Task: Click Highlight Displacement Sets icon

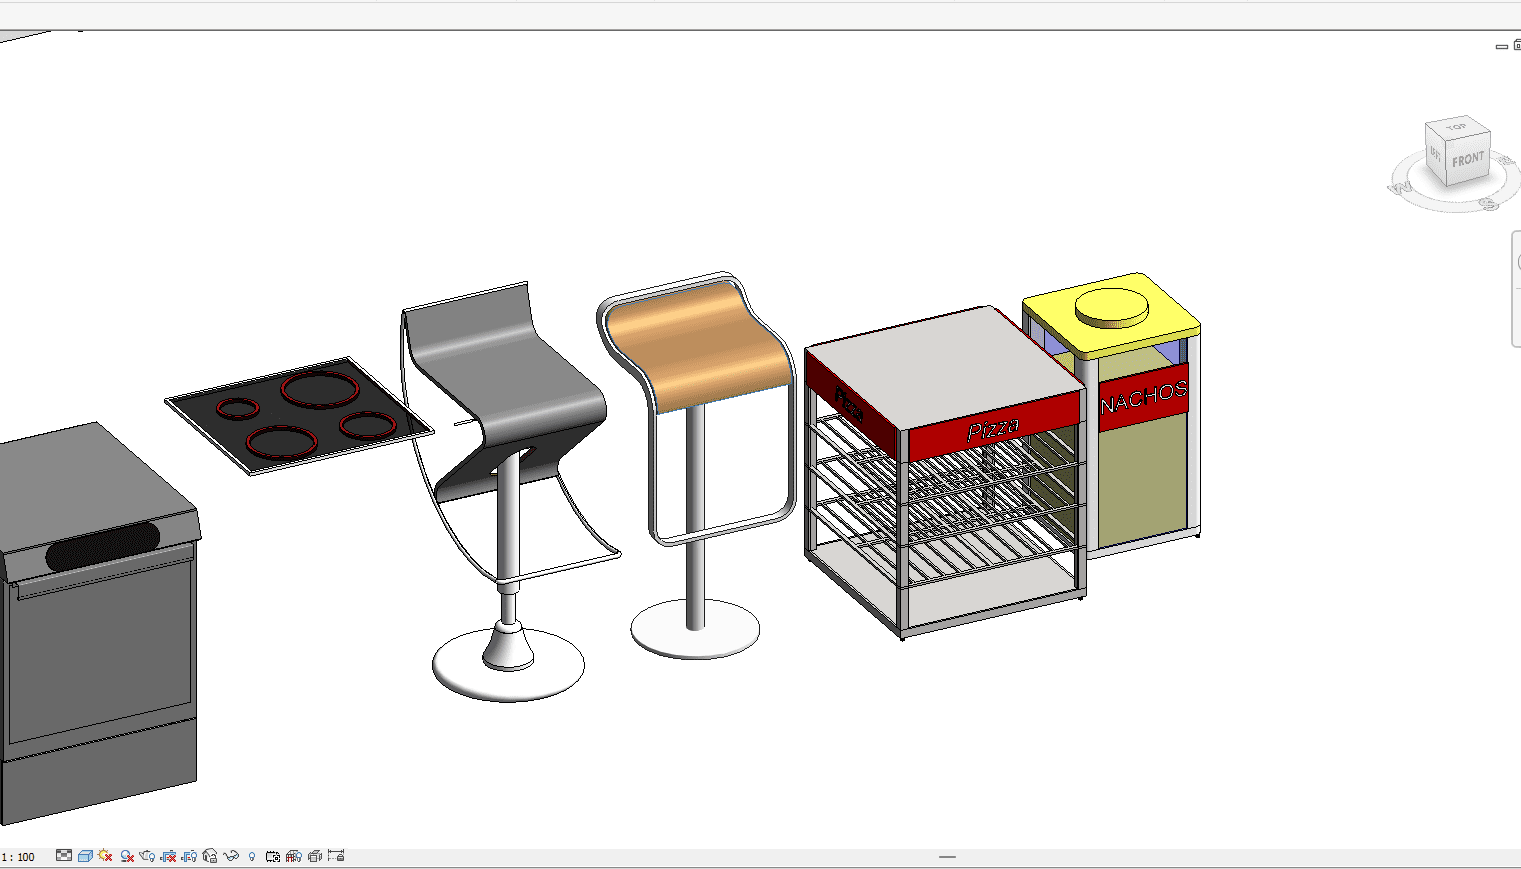Action: (315, 856)
